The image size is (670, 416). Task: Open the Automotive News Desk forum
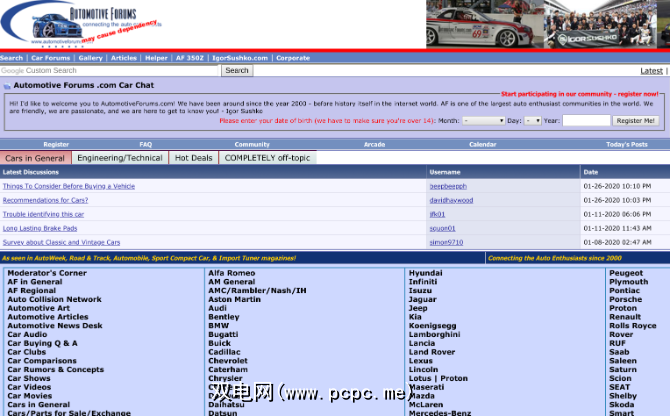(x=55, y=325)
